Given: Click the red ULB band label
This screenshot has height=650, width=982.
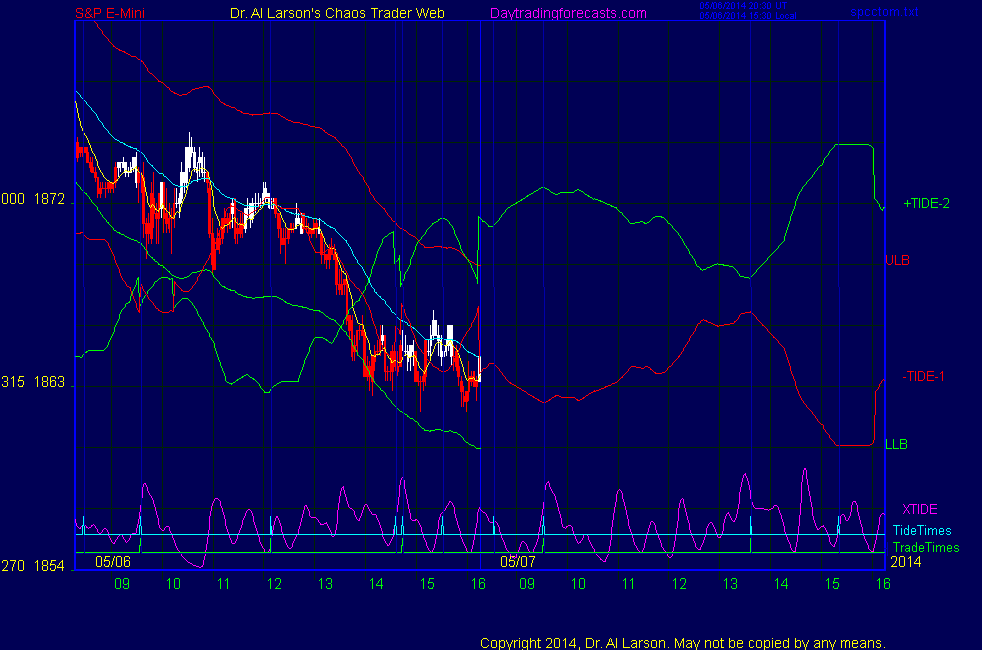Looking at the screenshot, I should 897,261.
